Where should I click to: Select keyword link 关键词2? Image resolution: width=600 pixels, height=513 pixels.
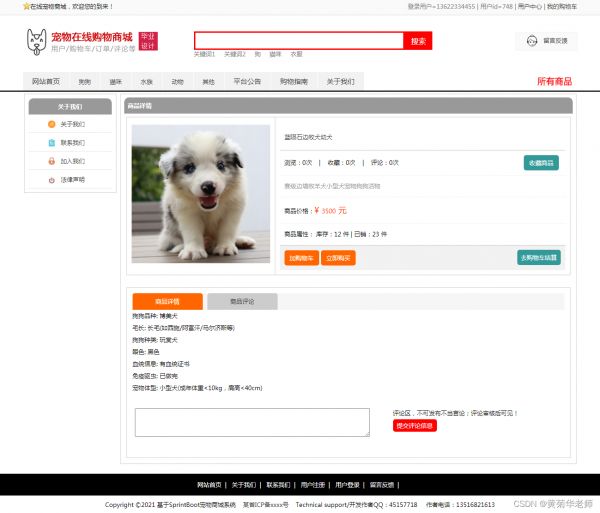[235, 54]
